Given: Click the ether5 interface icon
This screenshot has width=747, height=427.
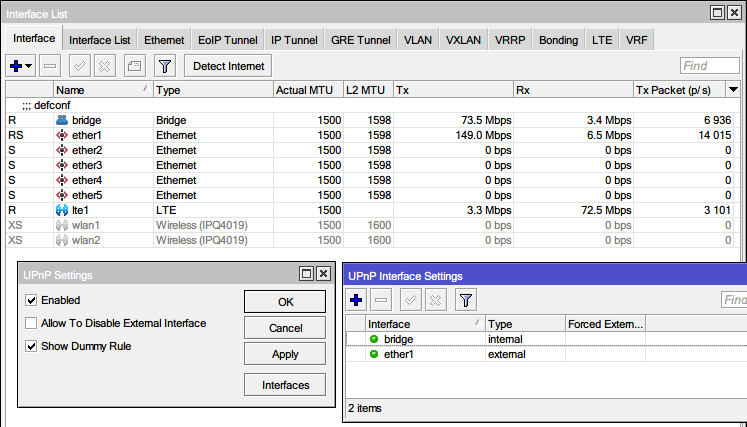Looking at the screenshot, I should (62, 195).
